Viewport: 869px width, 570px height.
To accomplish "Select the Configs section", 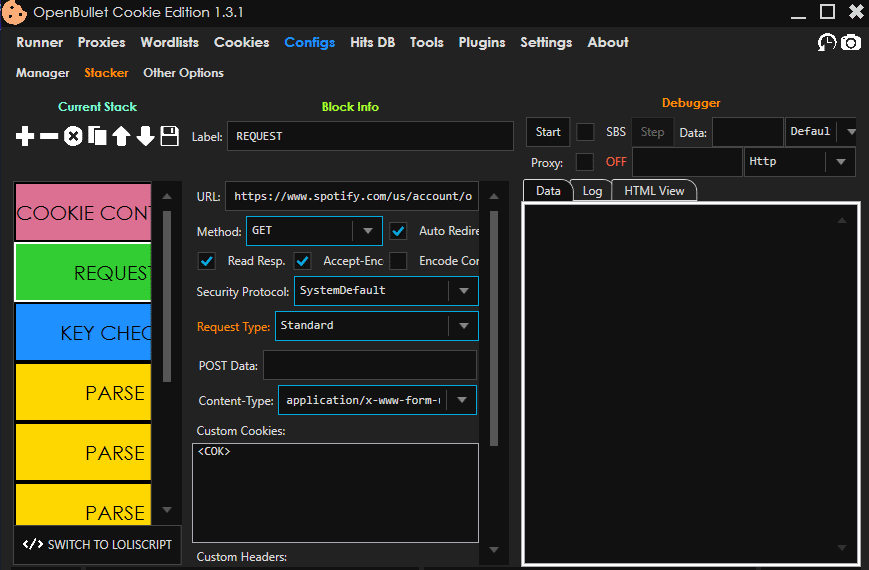I will 310,42.
